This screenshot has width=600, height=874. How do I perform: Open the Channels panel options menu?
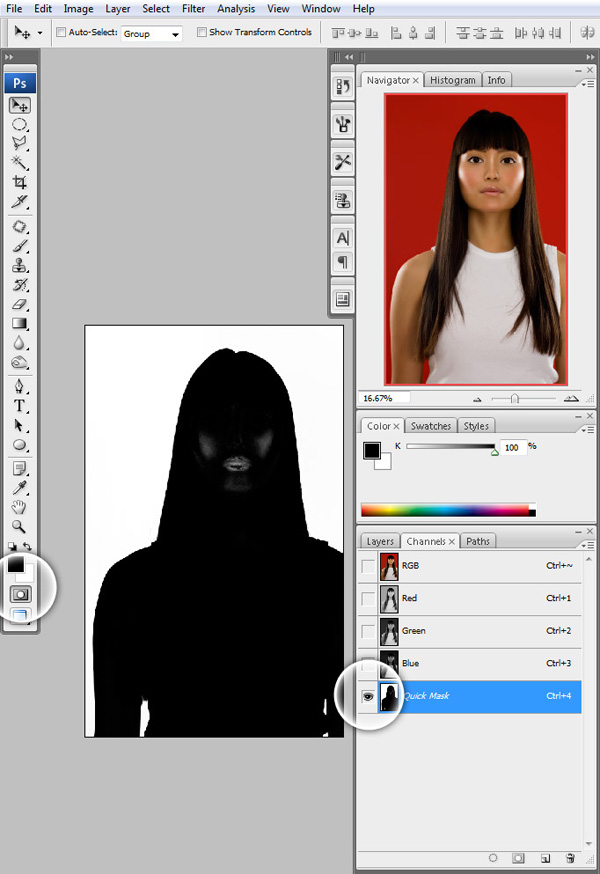588,545
